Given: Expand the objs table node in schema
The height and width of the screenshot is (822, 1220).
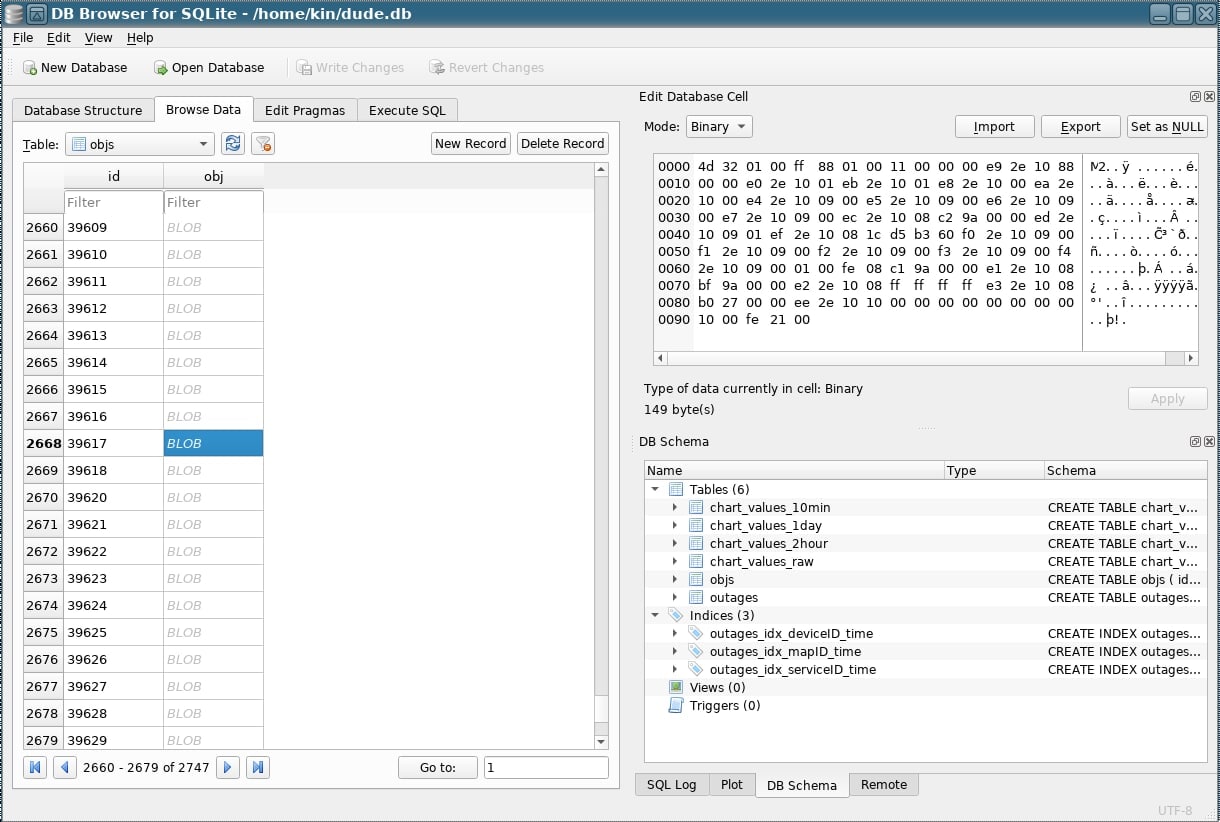Looking at the screenshot, I should coord(676,579).
